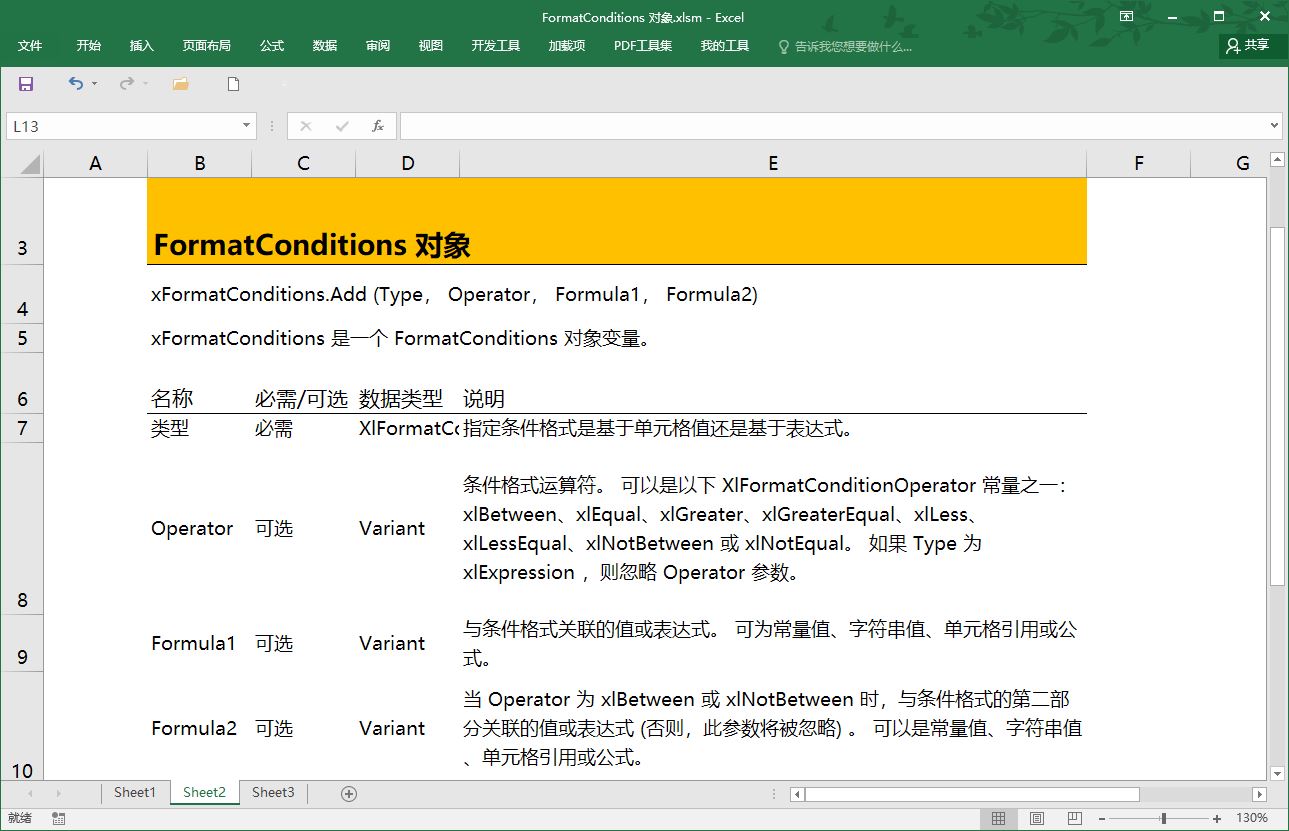Select Page Layout view in status bar
The image size is (1289, 831).
coord(1037,818)
